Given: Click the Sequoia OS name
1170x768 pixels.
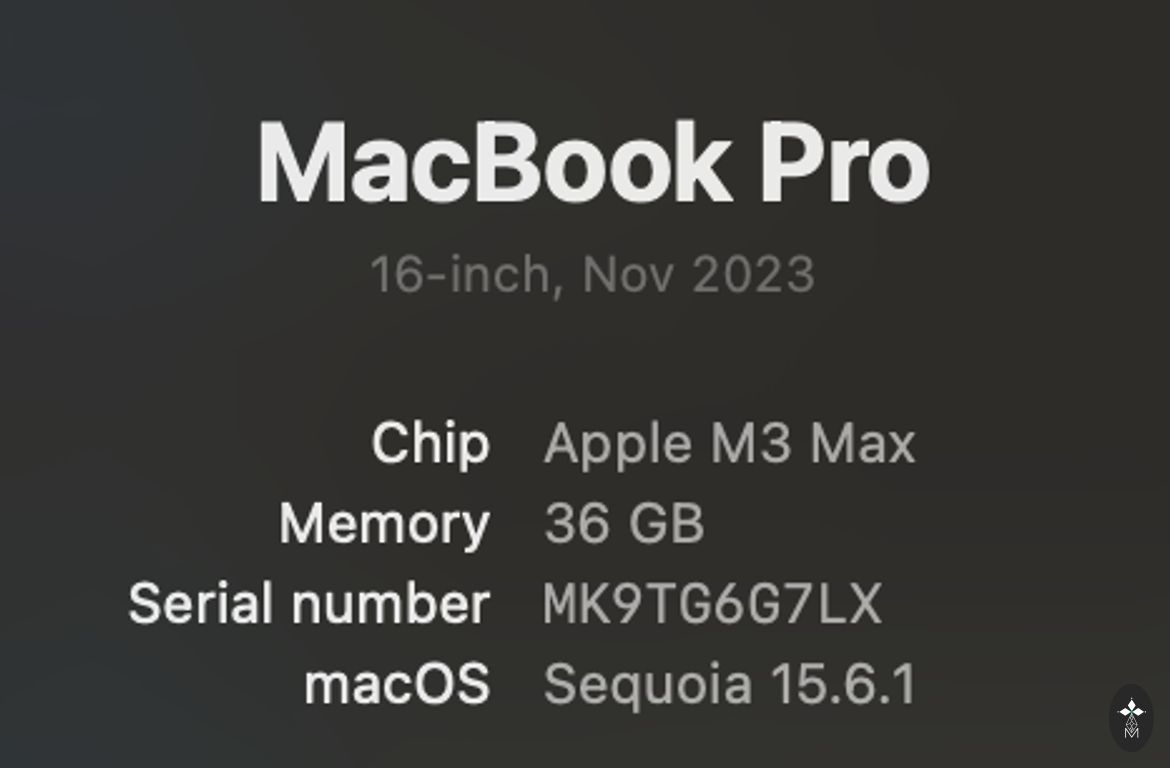Looking at the screenshot, I should [647, 684].
